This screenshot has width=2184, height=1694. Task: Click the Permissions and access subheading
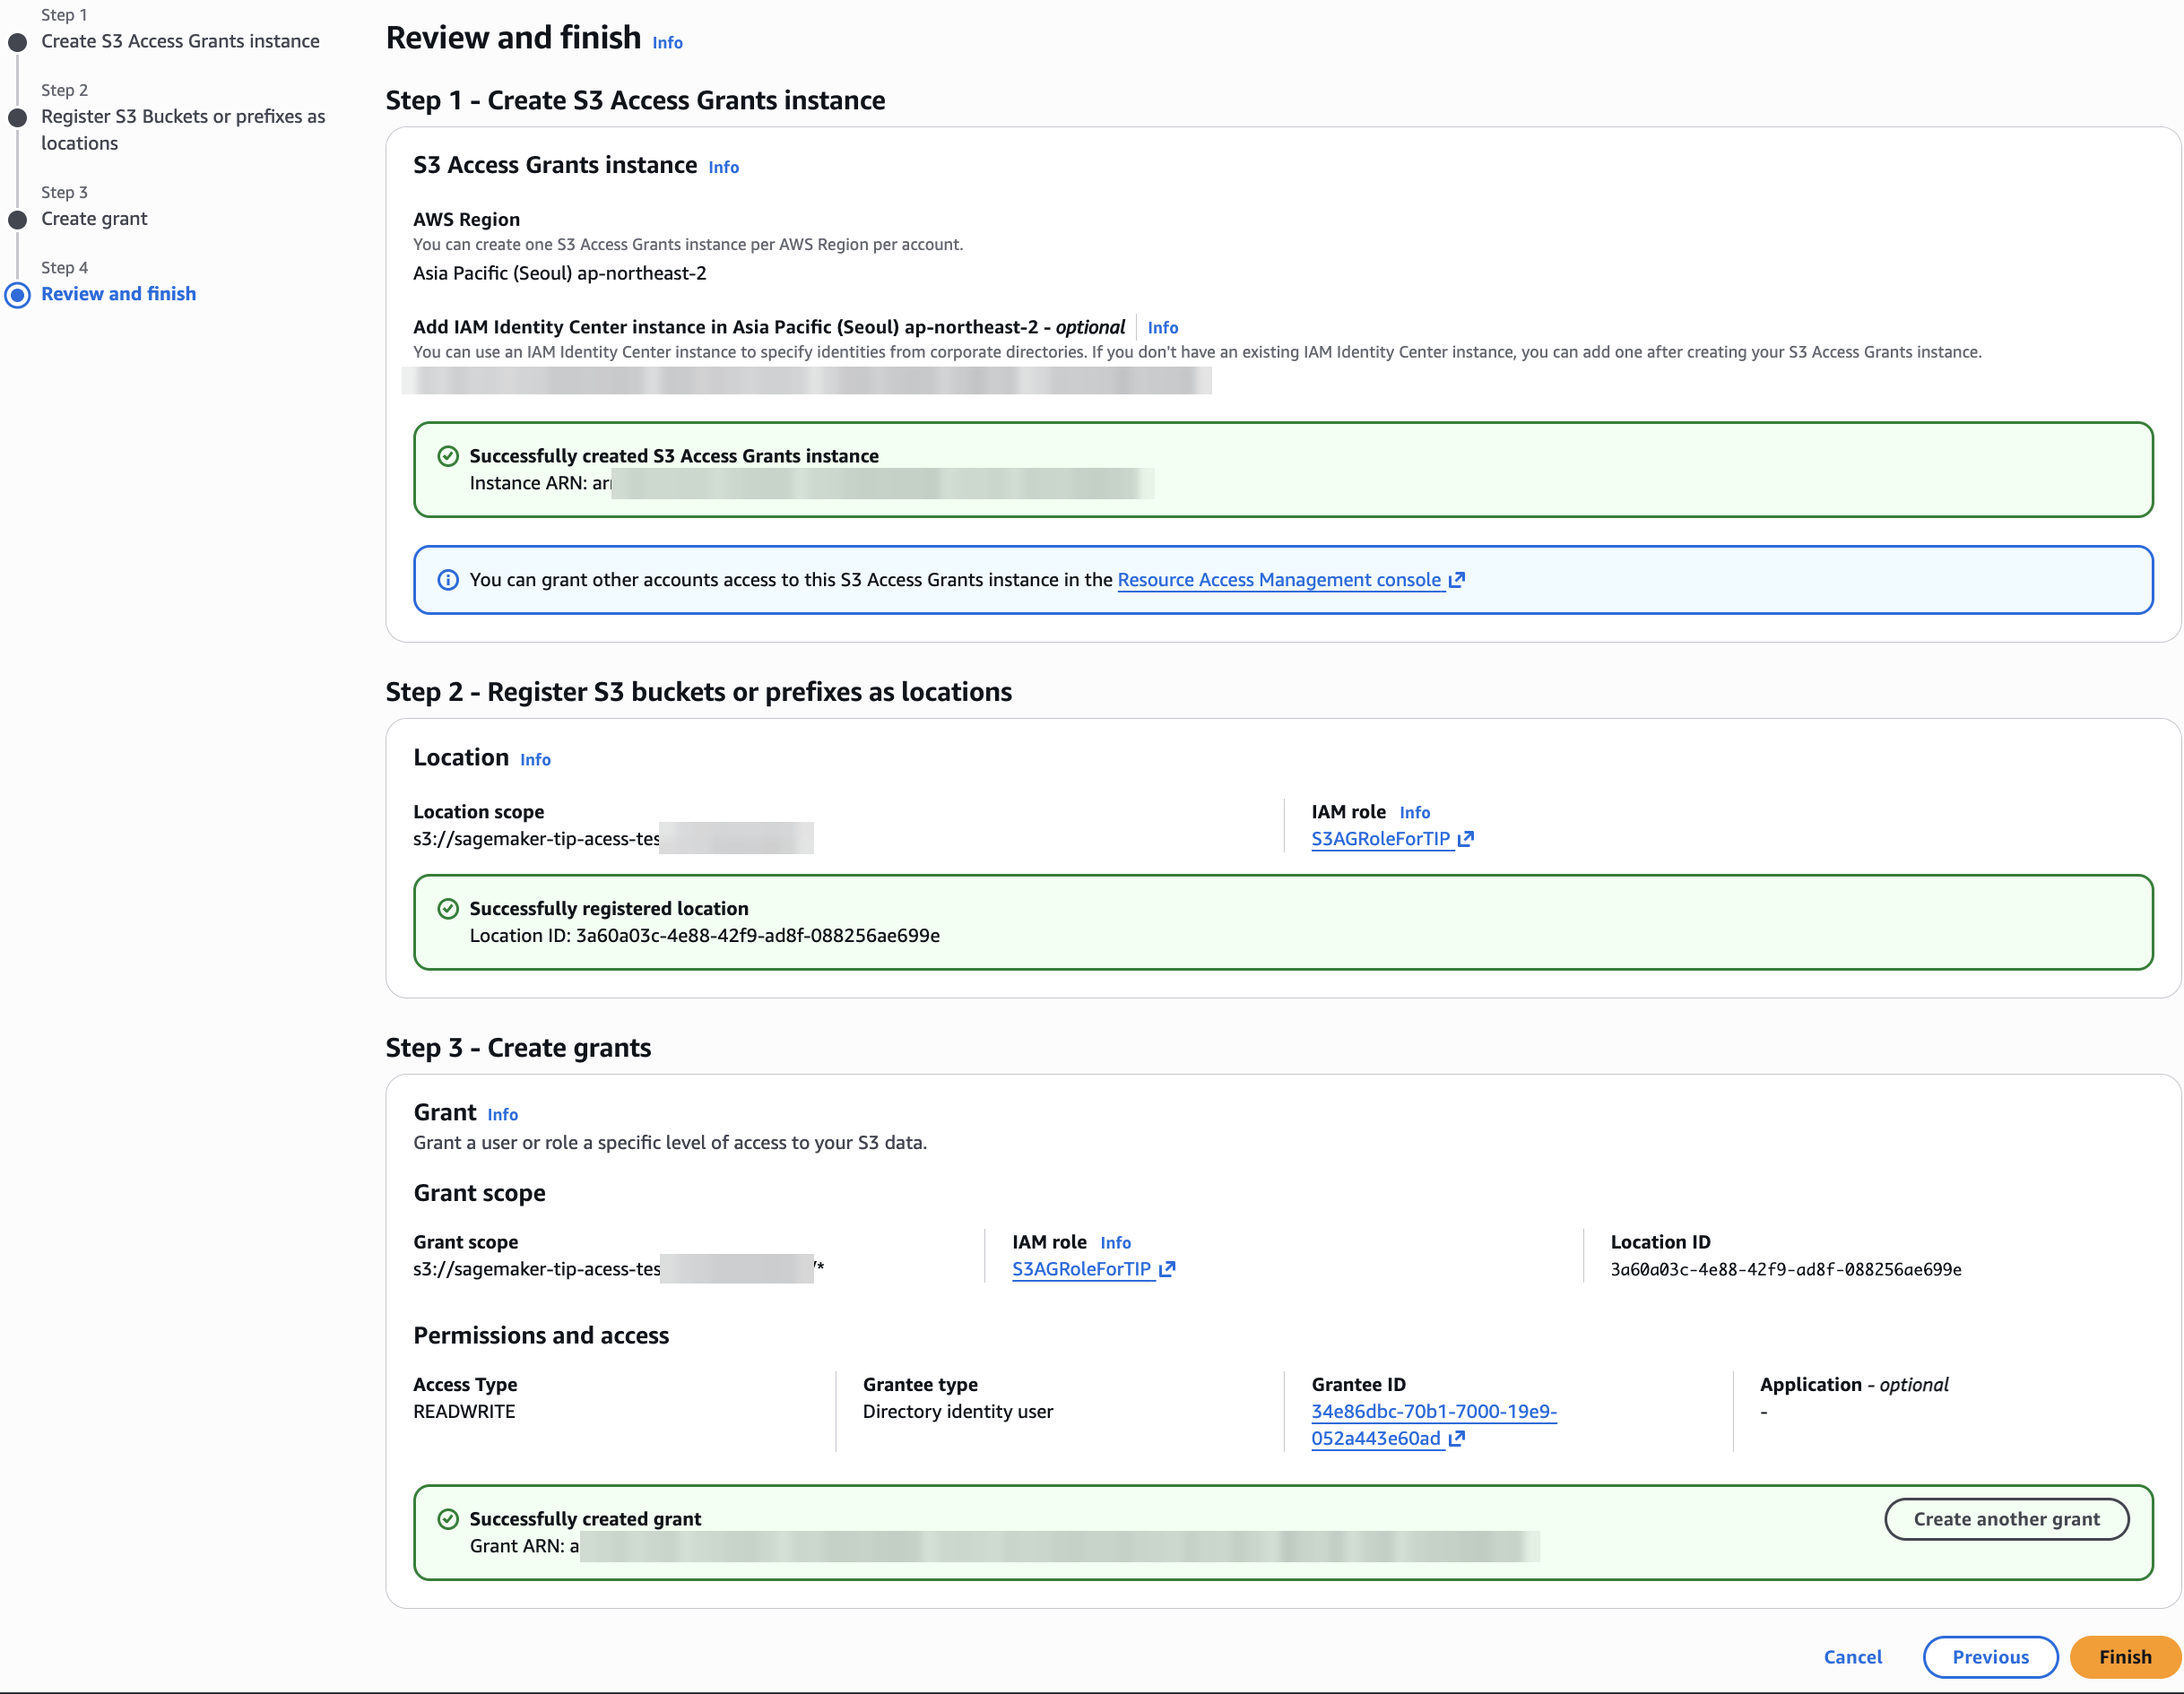[541, 1336]
